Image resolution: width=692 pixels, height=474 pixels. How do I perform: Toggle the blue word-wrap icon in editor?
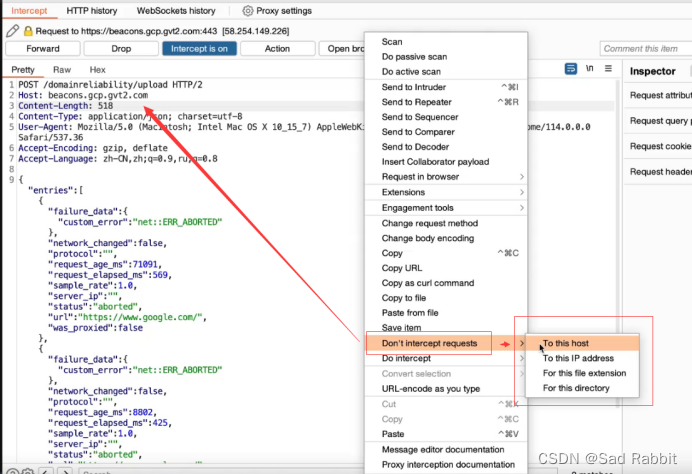pyautogui.click(x=571, y=68)
